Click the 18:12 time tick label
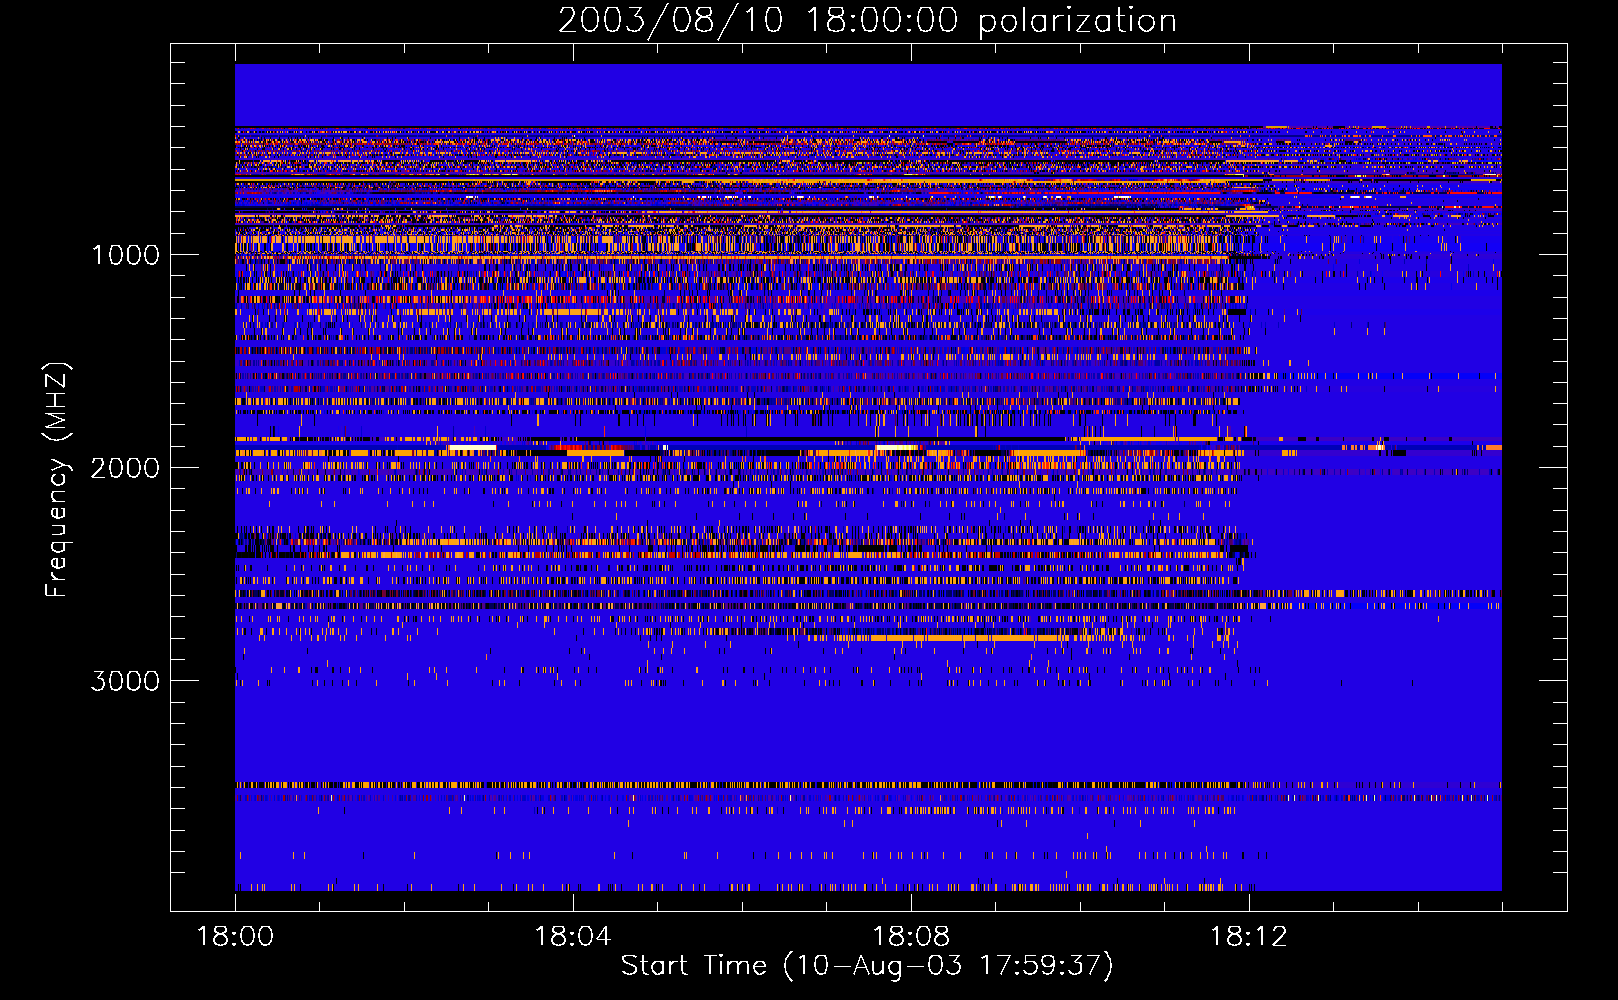Image resolution: width=1618 pixels, height=1000 pixels. (1249, 937)
